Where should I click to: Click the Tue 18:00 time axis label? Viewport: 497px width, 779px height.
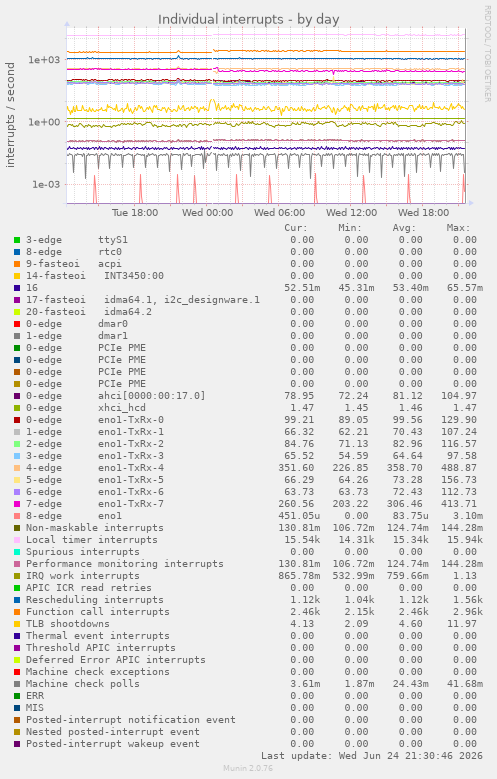pyautogui.click(x=135, y=213)
